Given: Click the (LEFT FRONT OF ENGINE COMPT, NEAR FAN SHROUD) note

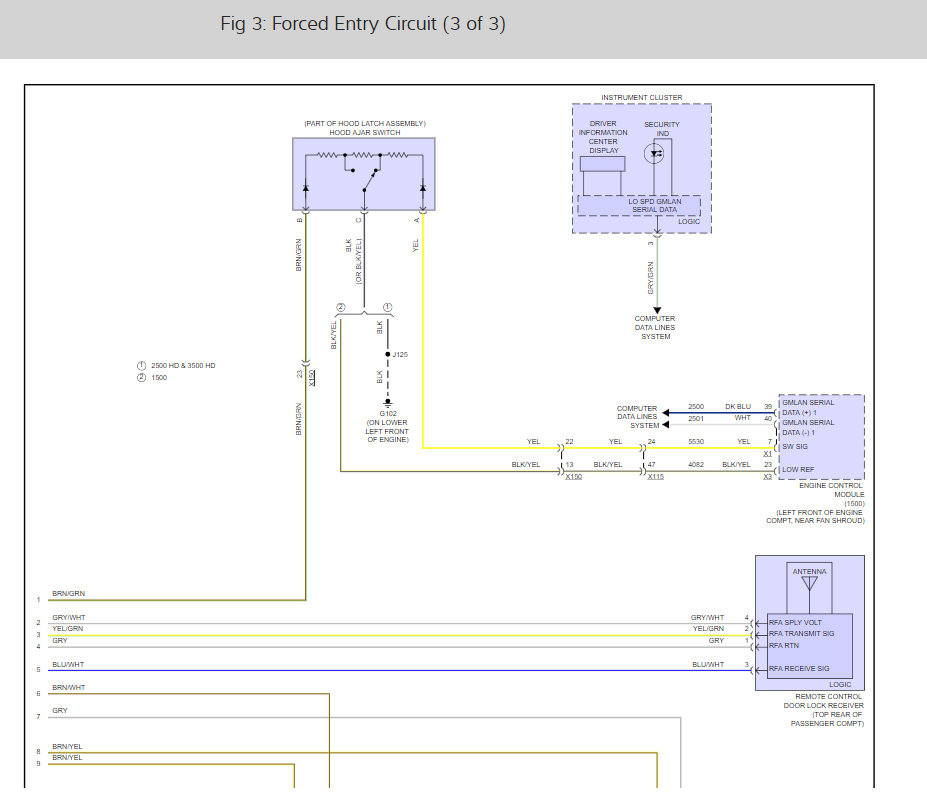Looking at the screenshot, I should [815, 516].
